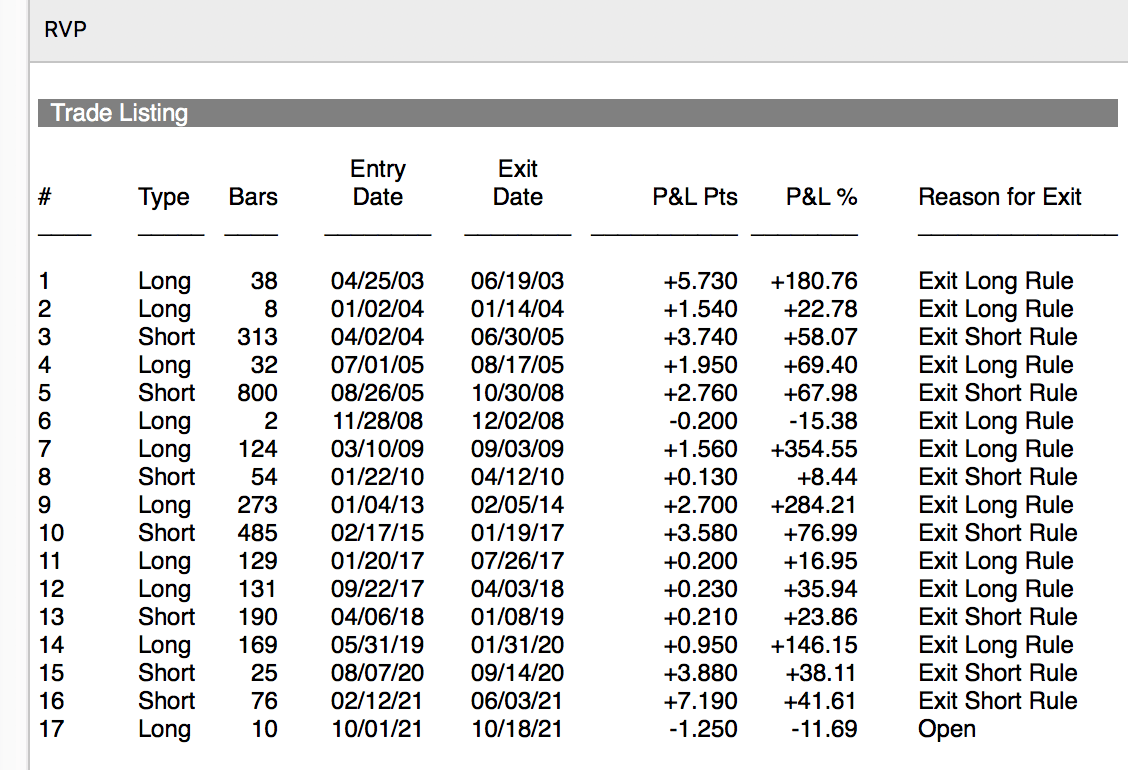Click the Type column header
The image size is (1128, 770).
coord(164,197)
